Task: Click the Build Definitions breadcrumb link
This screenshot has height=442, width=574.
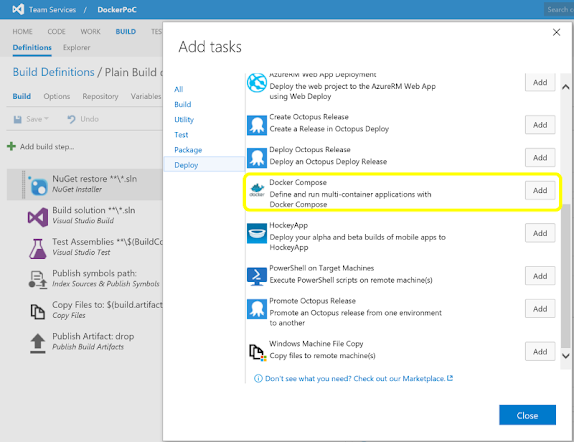Action: [53, 72]
